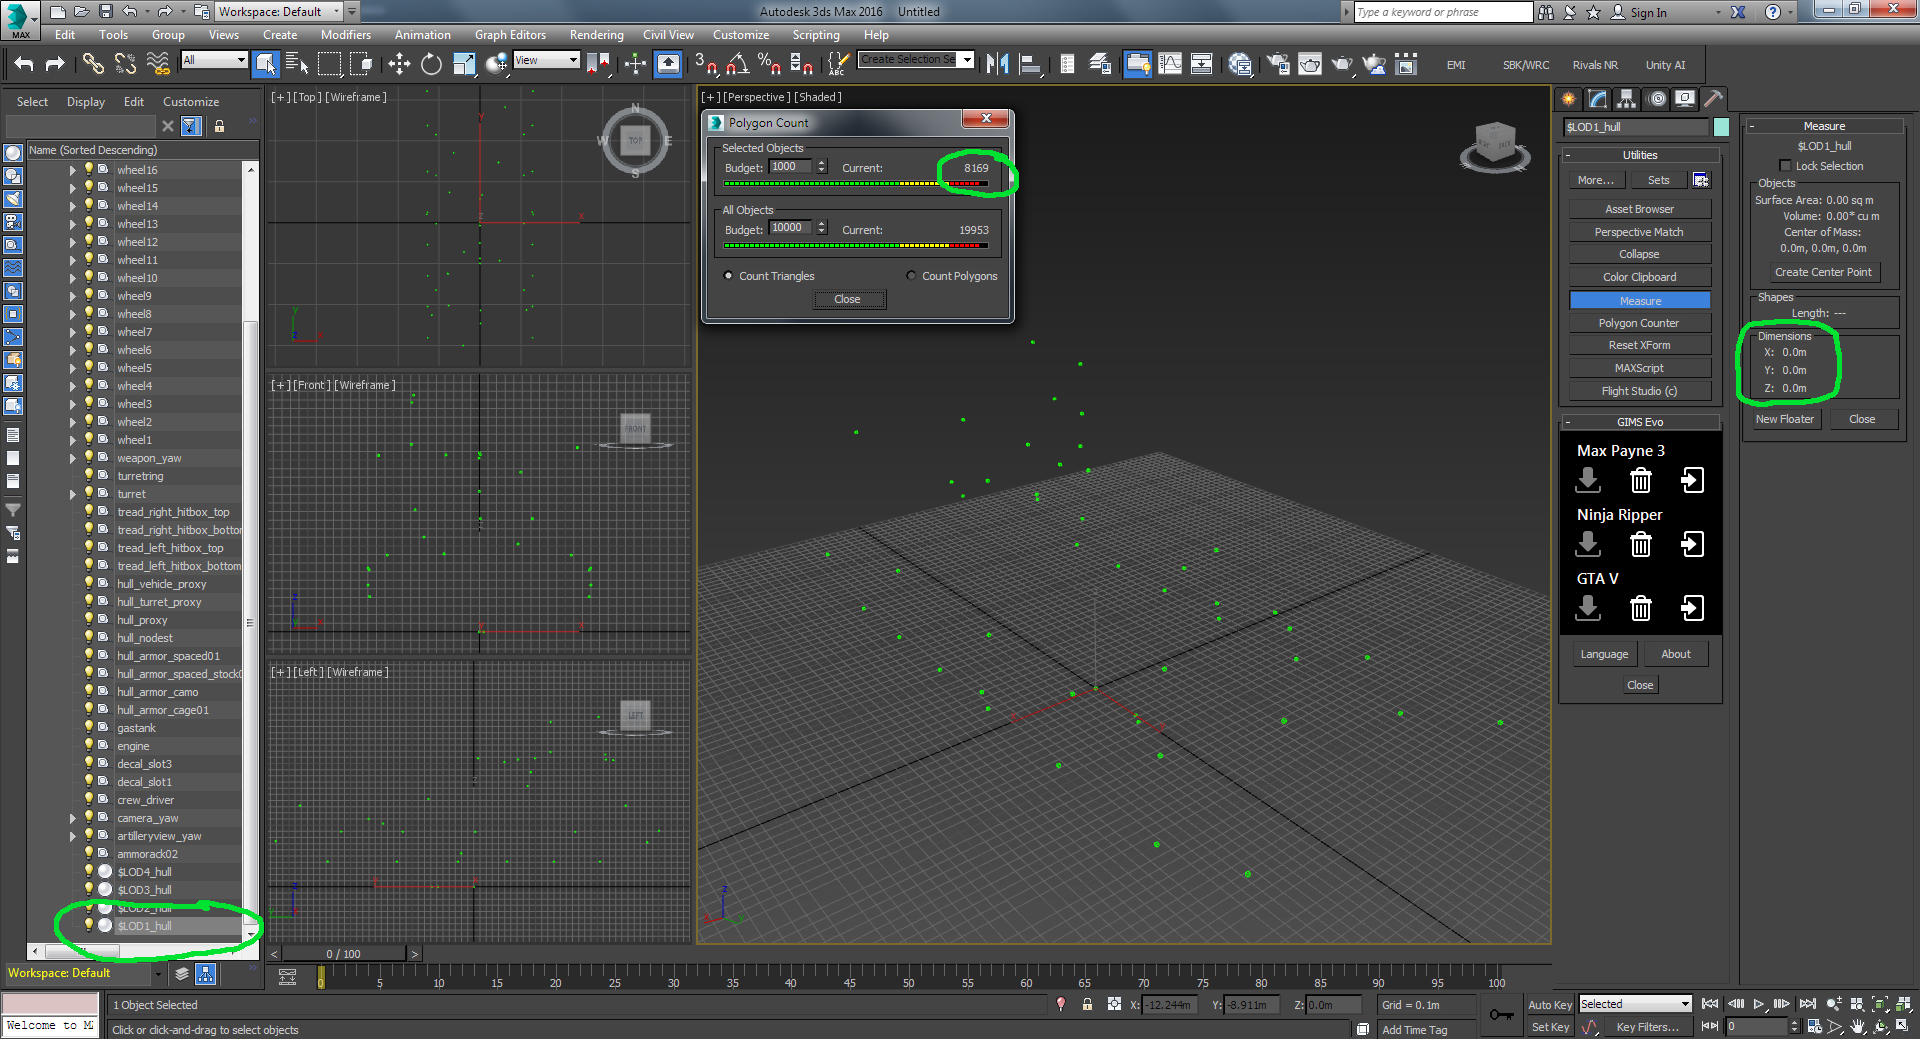Open the selection filter All dropdown
Image resolution: width=1920 pixels, height=1039 pixels.
[214, 60]
